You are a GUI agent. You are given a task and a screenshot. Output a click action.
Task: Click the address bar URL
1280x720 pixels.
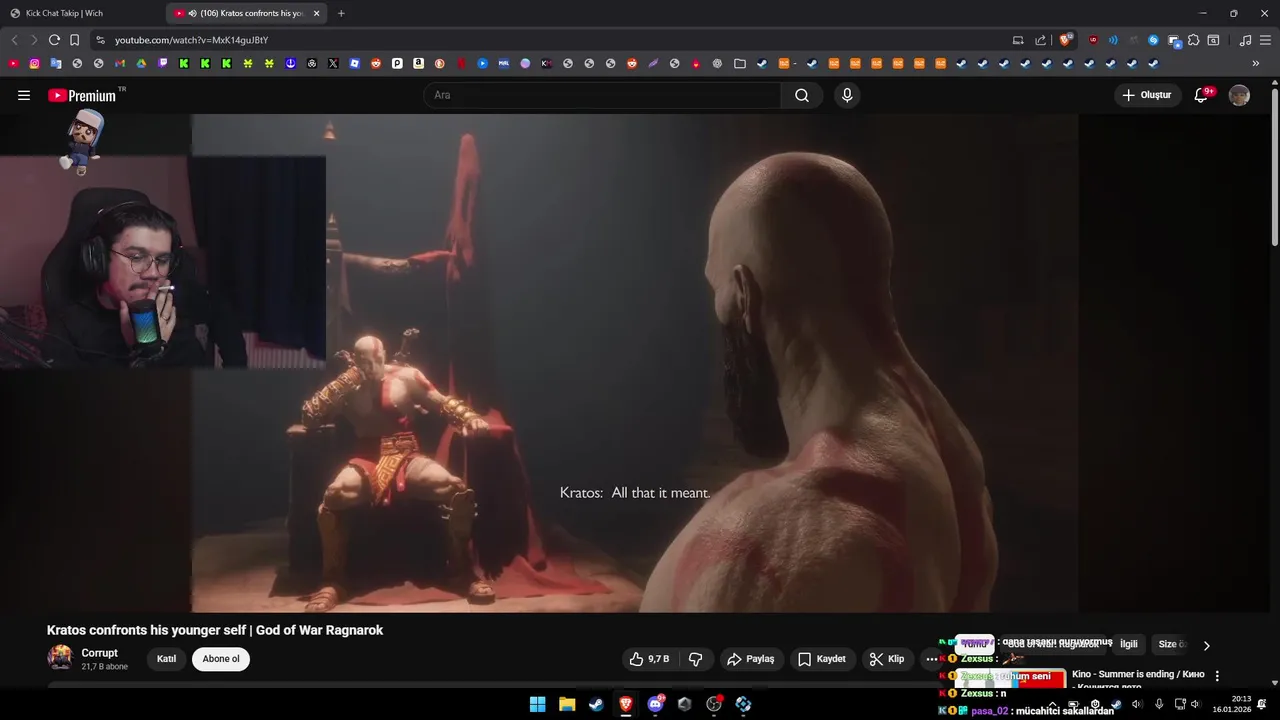(191, 40)
